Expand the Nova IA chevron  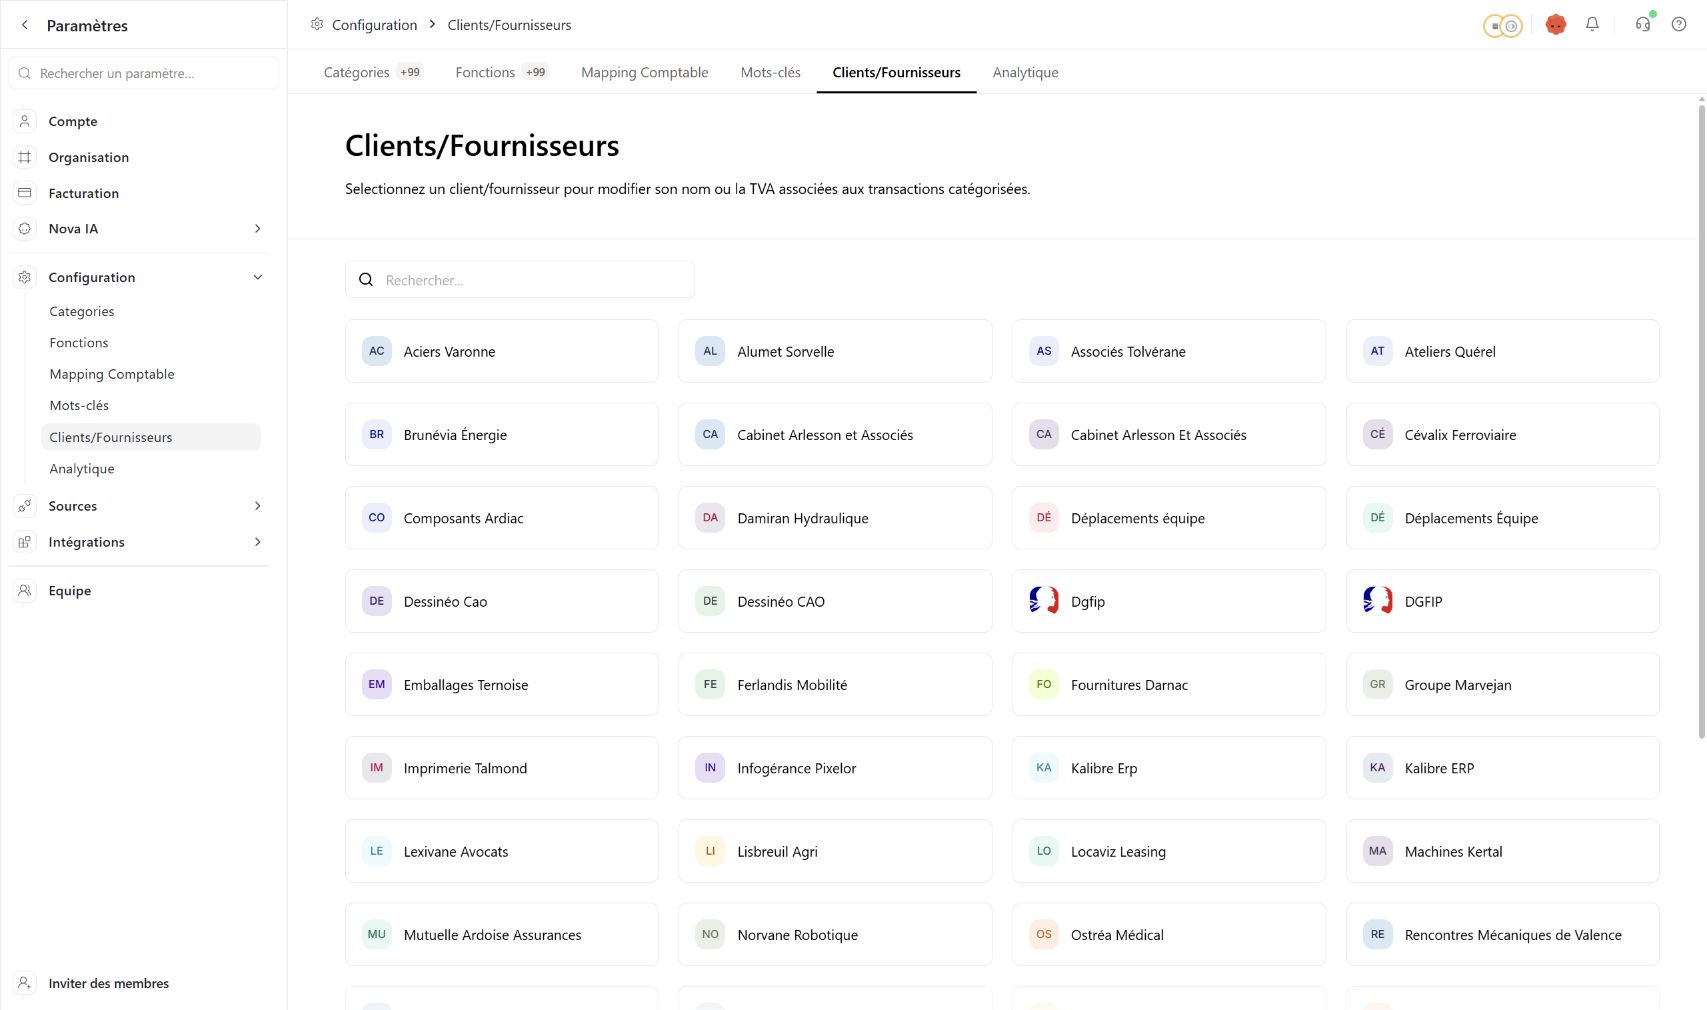tap(258, 229)
